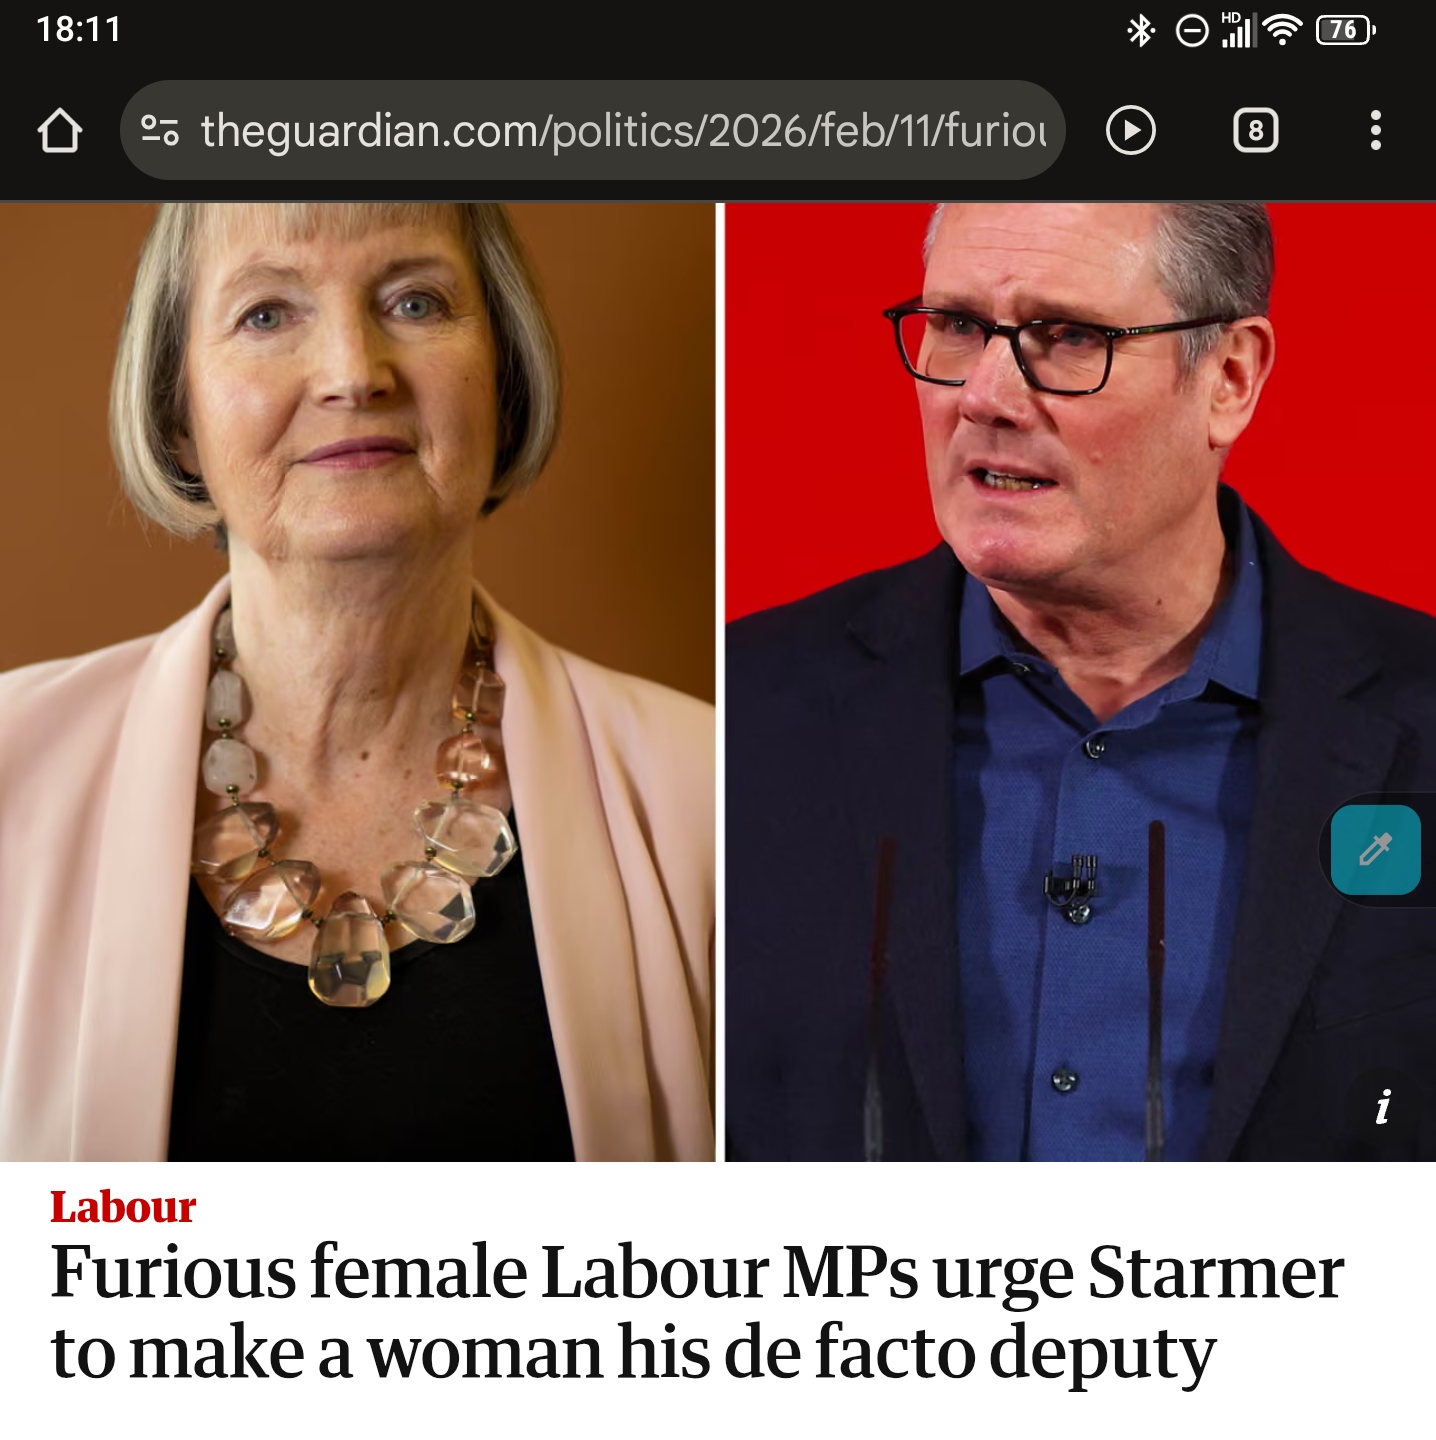Open site information icon beside URL
This screenshot has width=1436, height=1440.
(x=160, y=131)
